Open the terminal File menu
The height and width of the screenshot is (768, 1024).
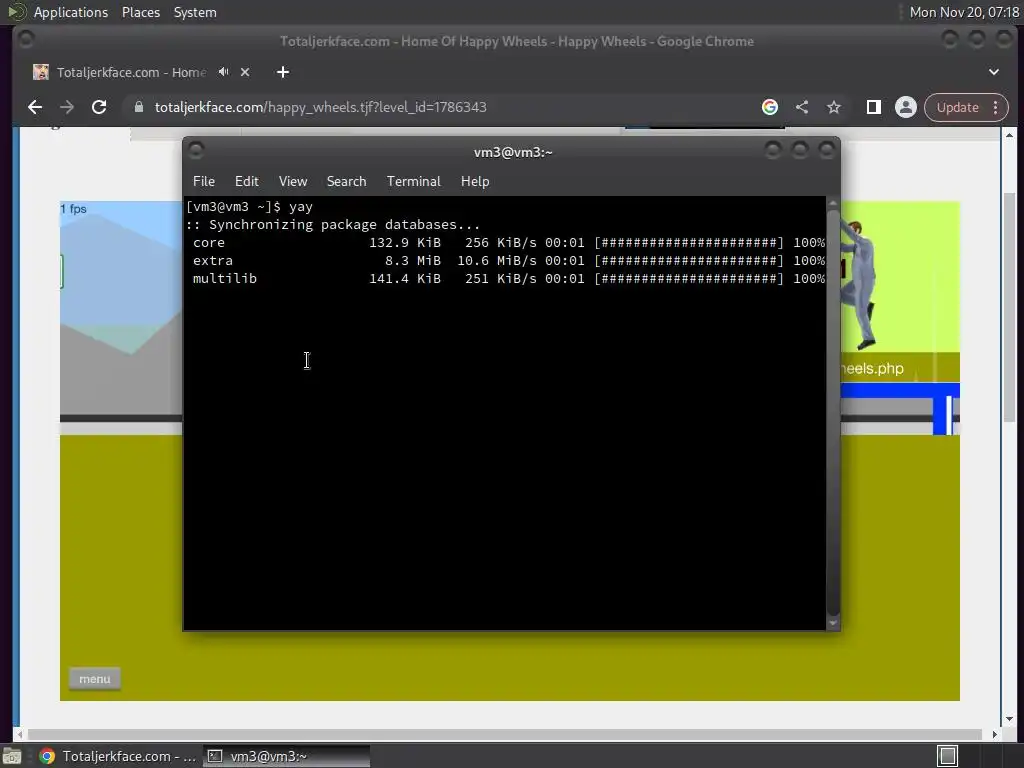[204, 182]
